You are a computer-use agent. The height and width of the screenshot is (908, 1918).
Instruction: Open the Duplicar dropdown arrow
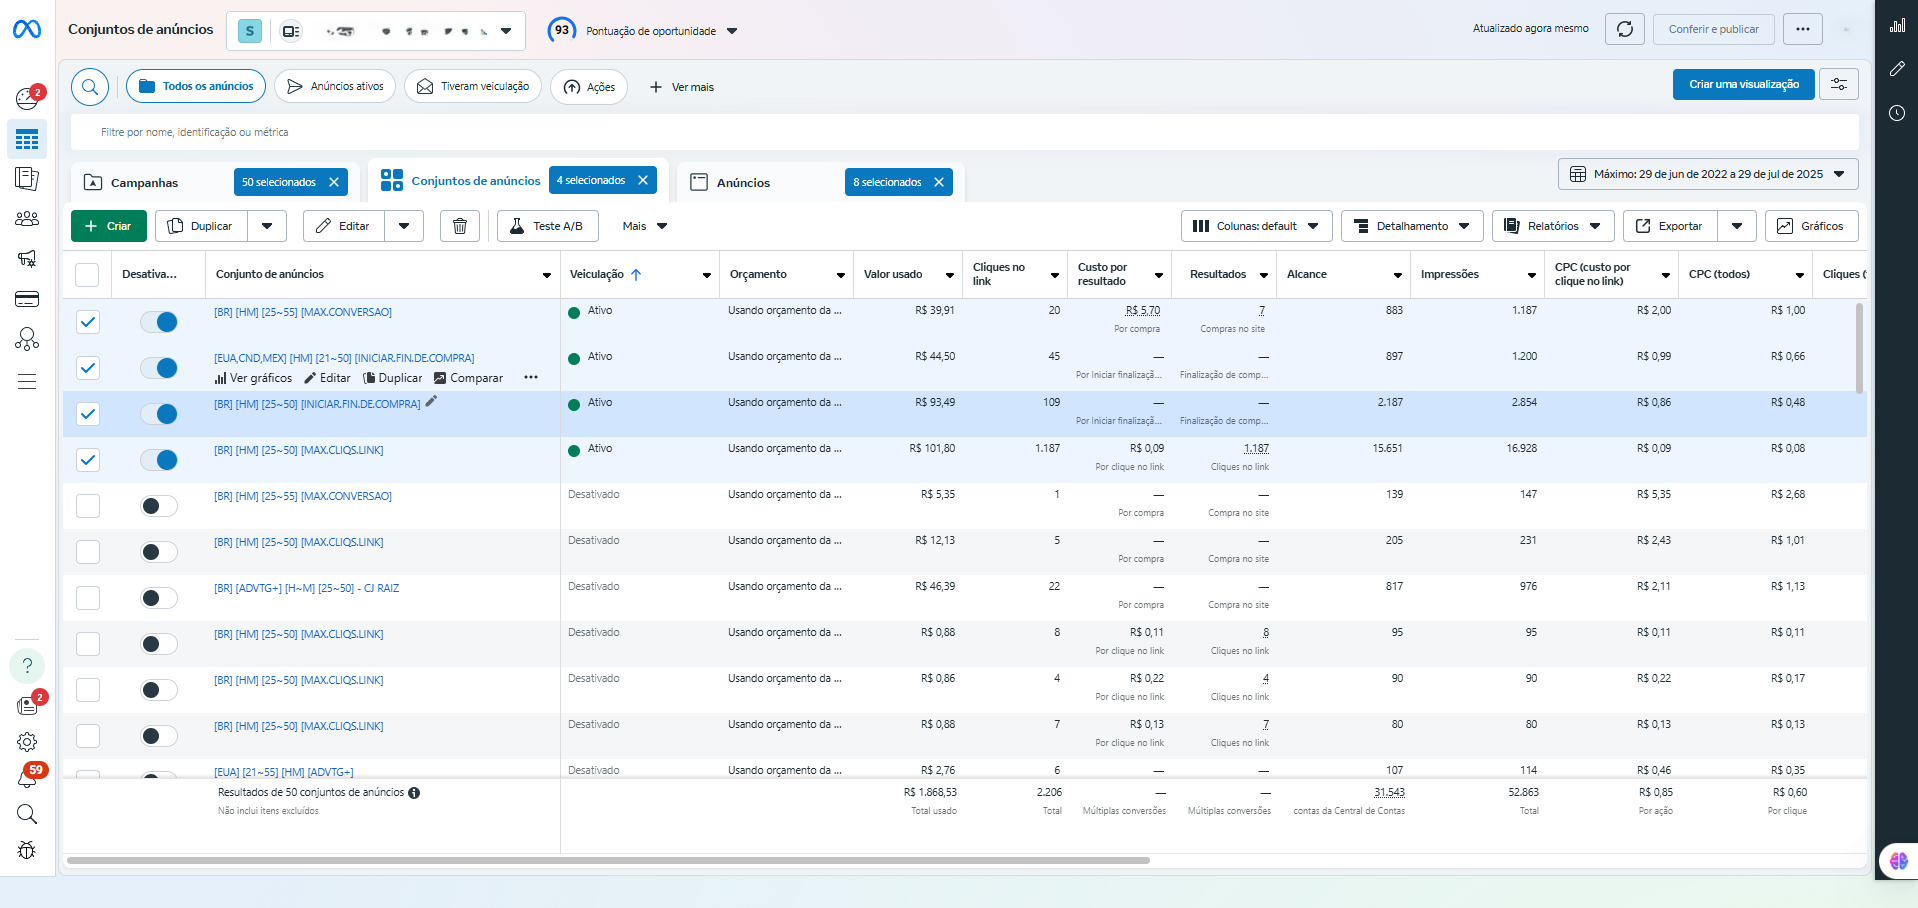click(267, 226)
